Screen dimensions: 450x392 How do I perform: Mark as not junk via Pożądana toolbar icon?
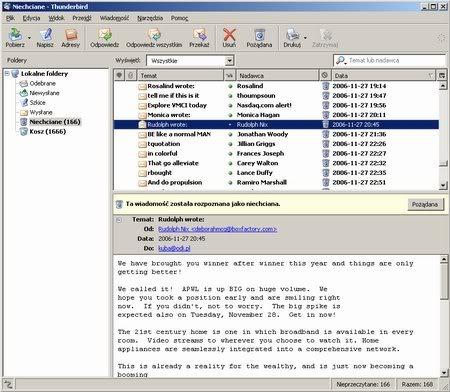point(259,37)
